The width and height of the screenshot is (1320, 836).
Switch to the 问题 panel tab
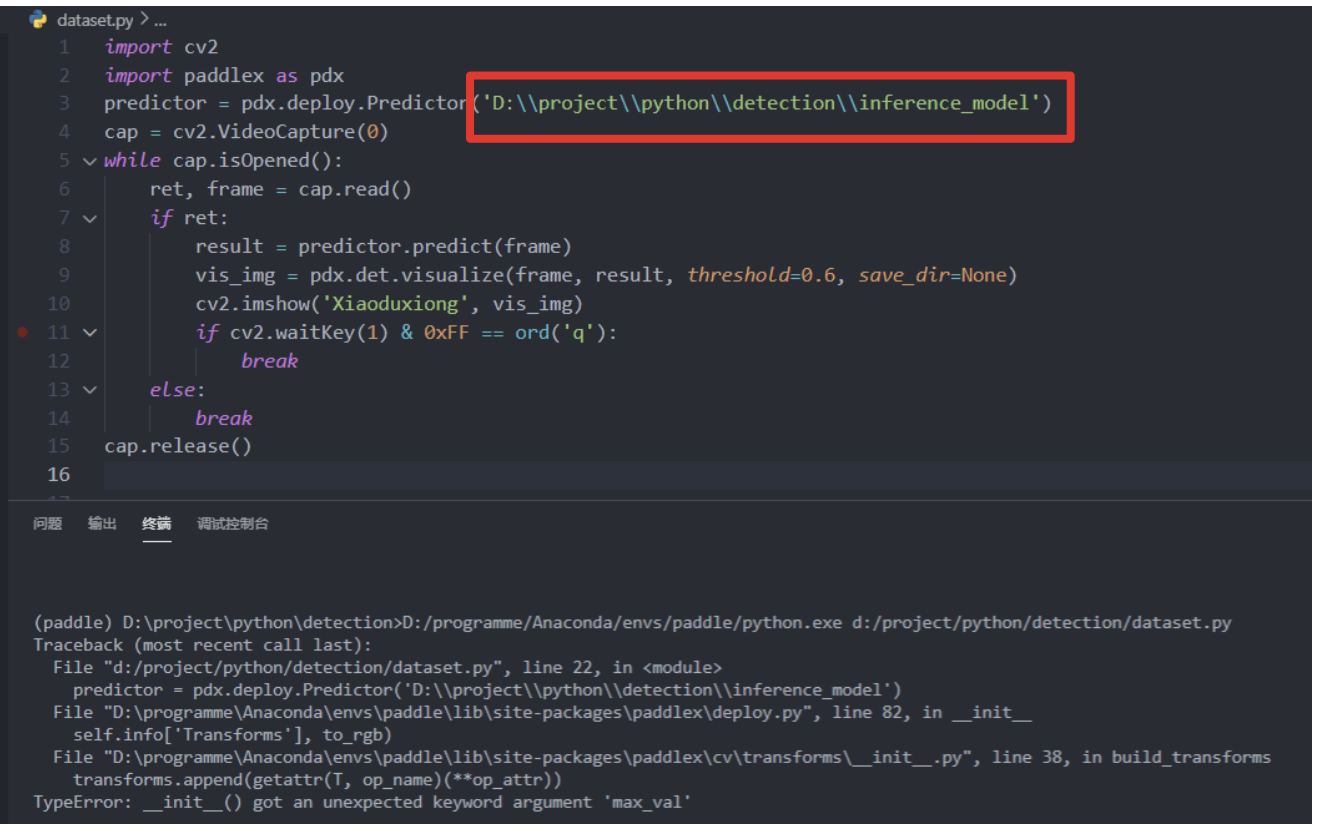46,523
